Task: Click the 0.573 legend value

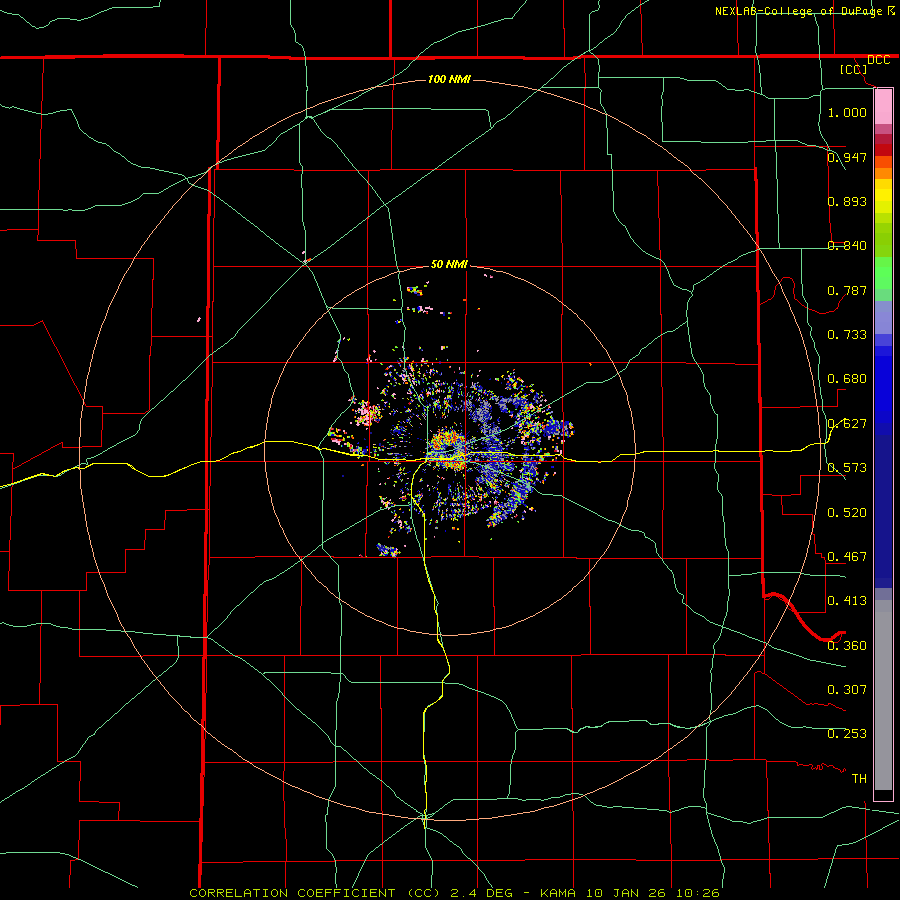Action: [x=847, y=468]
